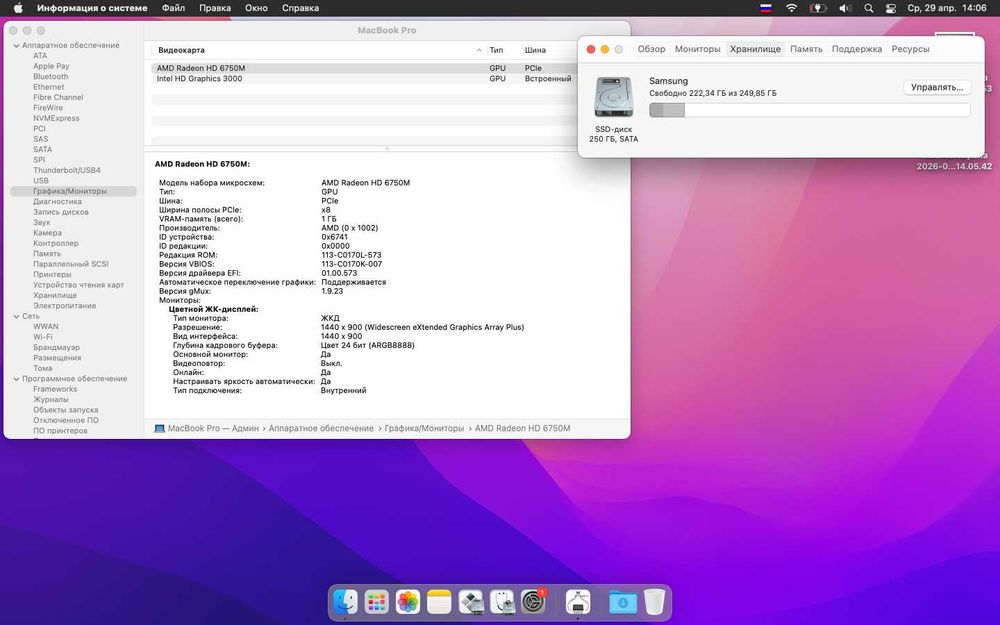Click System Information icon in Dock
Image resolution: width=1000 pixels, height=625 pixels.
coord(578,601)
